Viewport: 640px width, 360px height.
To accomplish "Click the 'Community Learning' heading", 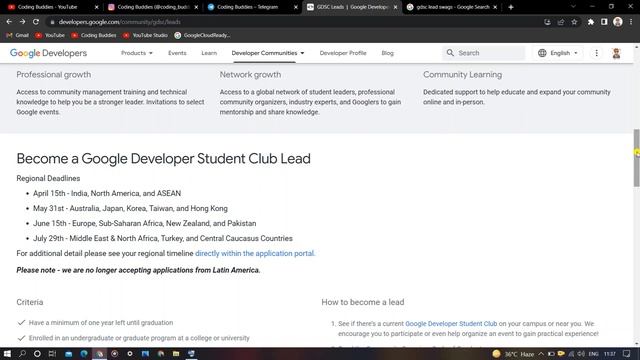I will (462, 75).
